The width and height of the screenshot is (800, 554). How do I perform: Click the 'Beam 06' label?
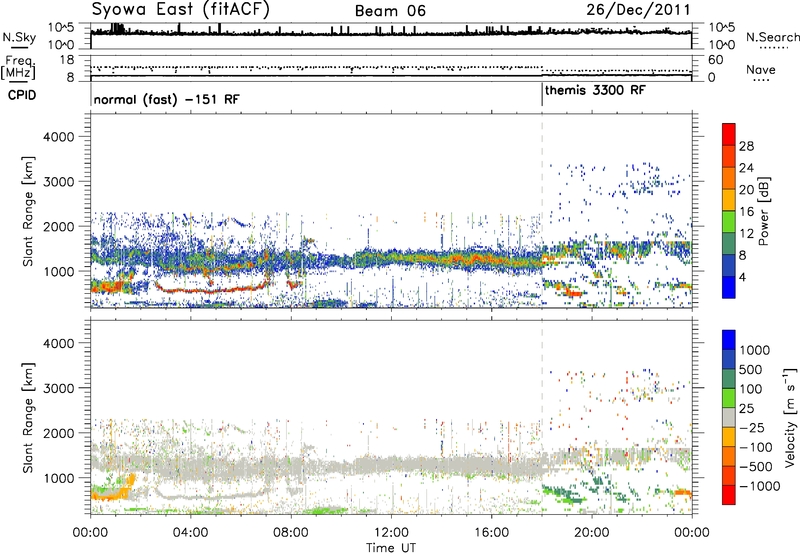pyautogui.click(x=390, y=11)
